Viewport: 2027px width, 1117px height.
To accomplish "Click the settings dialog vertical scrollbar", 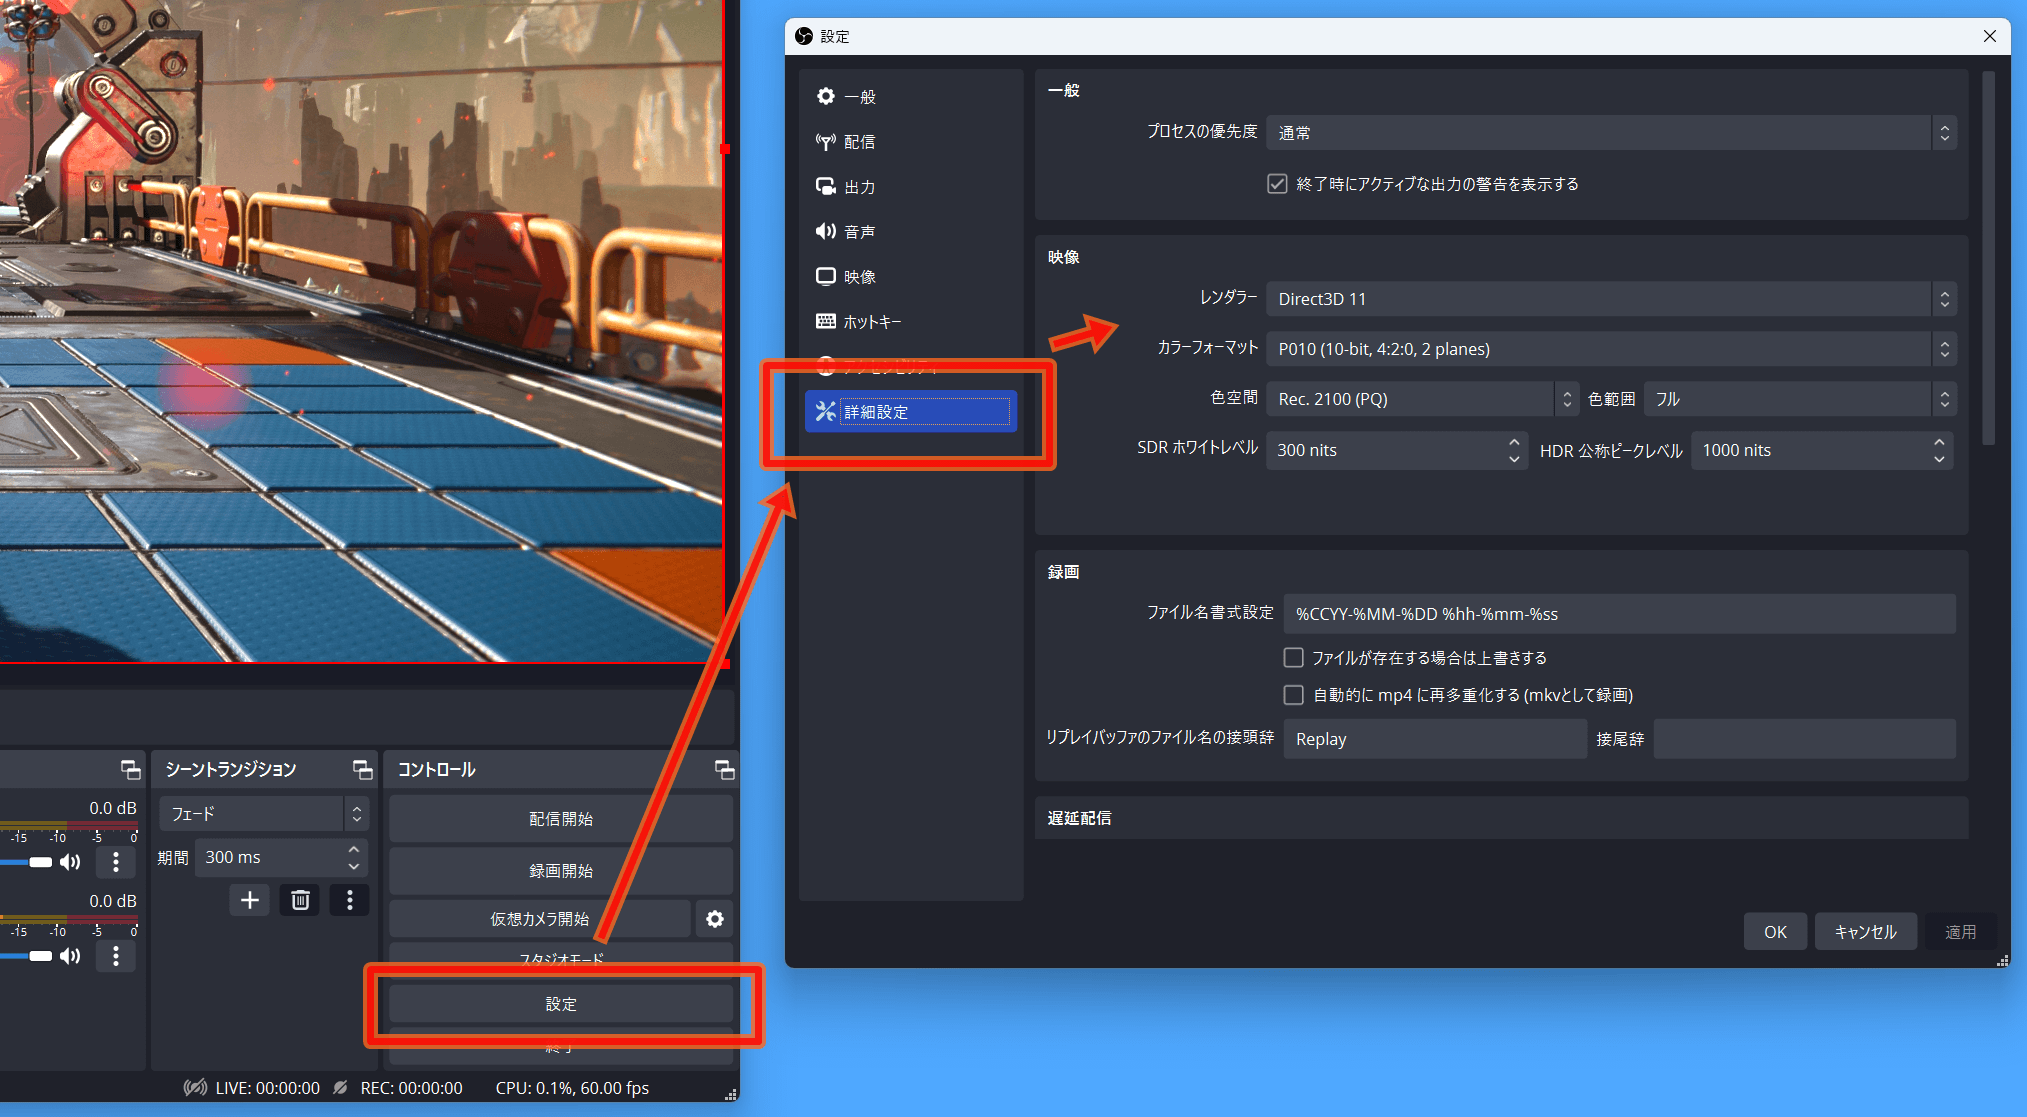I will [1988, 258].
